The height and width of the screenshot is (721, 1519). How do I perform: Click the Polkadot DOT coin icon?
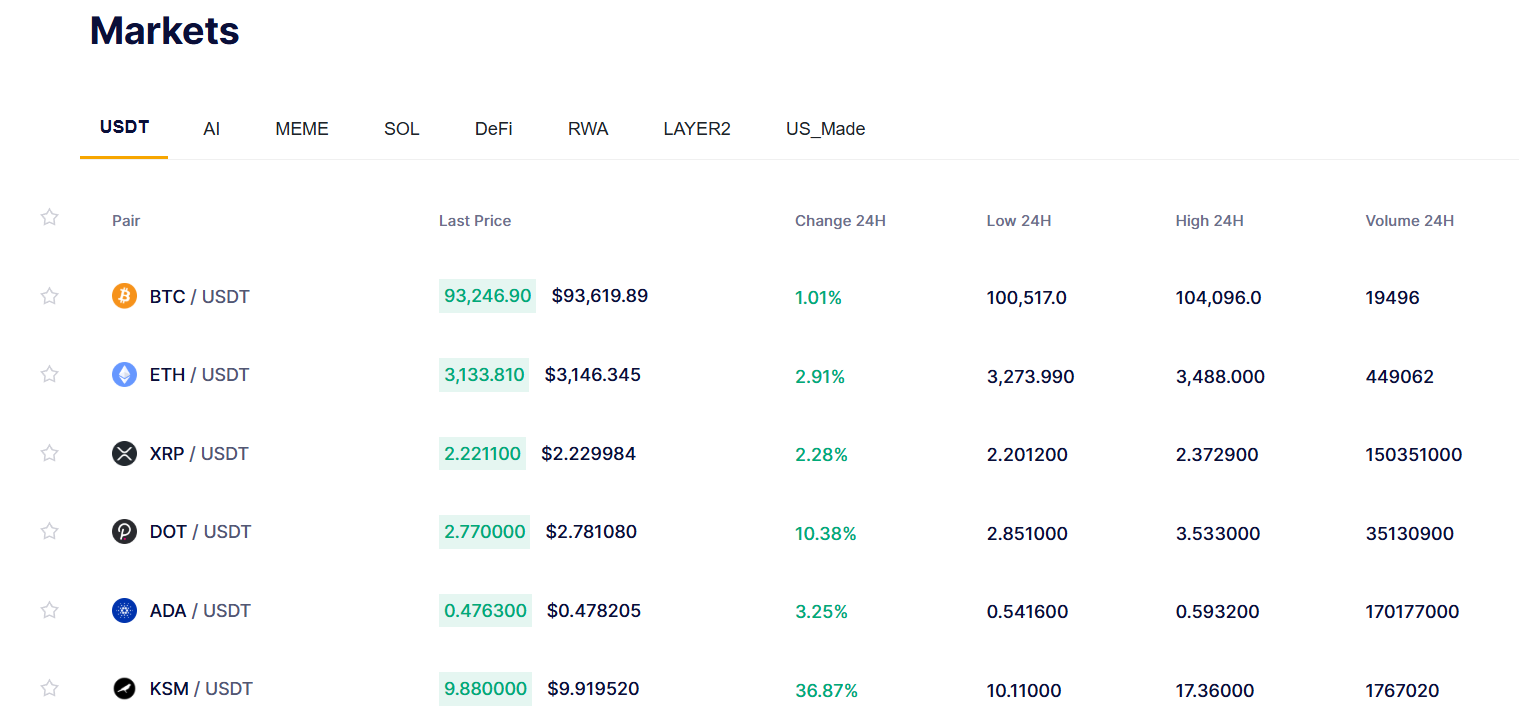[x=124, y=532]
